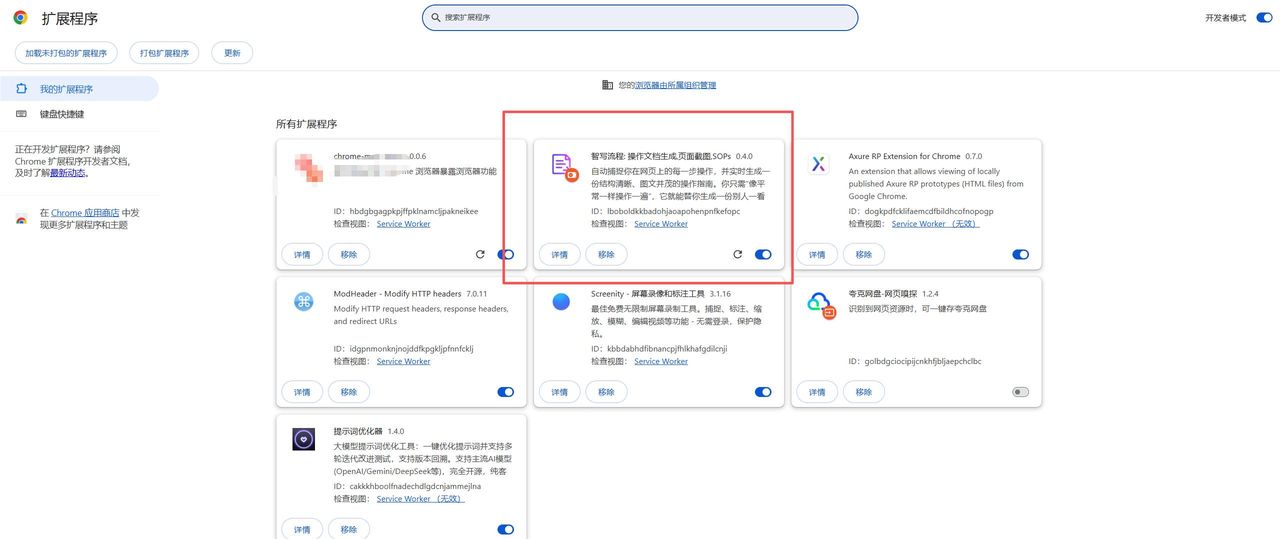Click the 我的扩展程序 sidebar icon
The height and width of the screenshot is (539, 1280).
21,89
